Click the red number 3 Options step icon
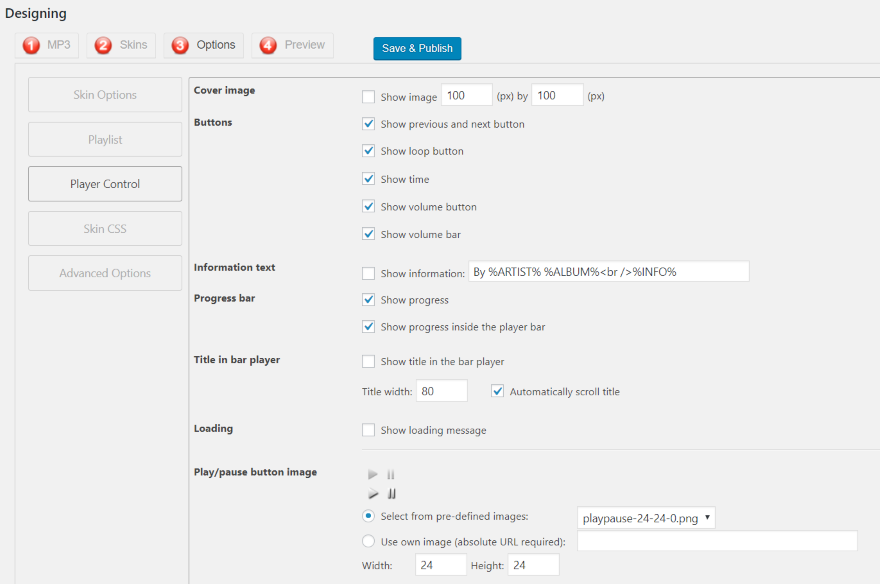This screenshot has width=880, height=584. tap(180, 45)
